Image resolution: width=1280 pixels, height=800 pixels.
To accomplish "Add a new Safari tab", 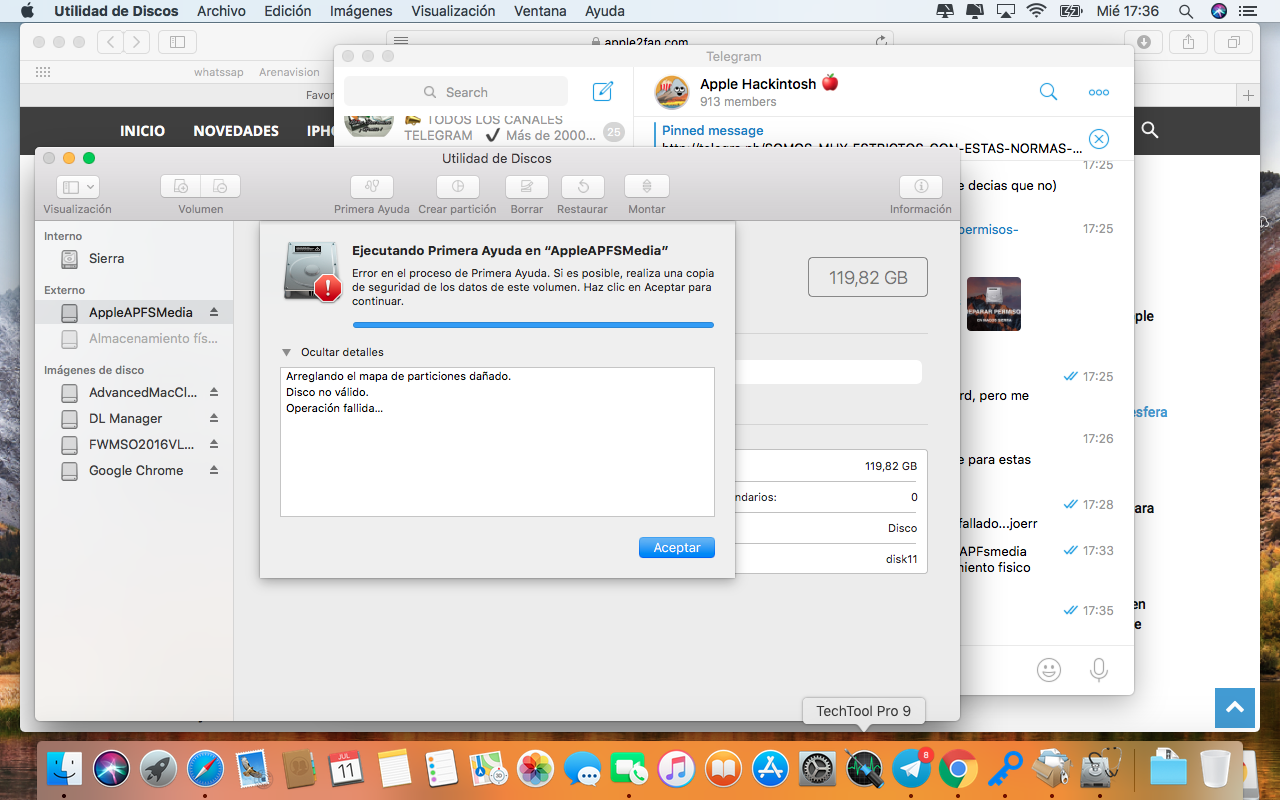I will pos(1248,95).
